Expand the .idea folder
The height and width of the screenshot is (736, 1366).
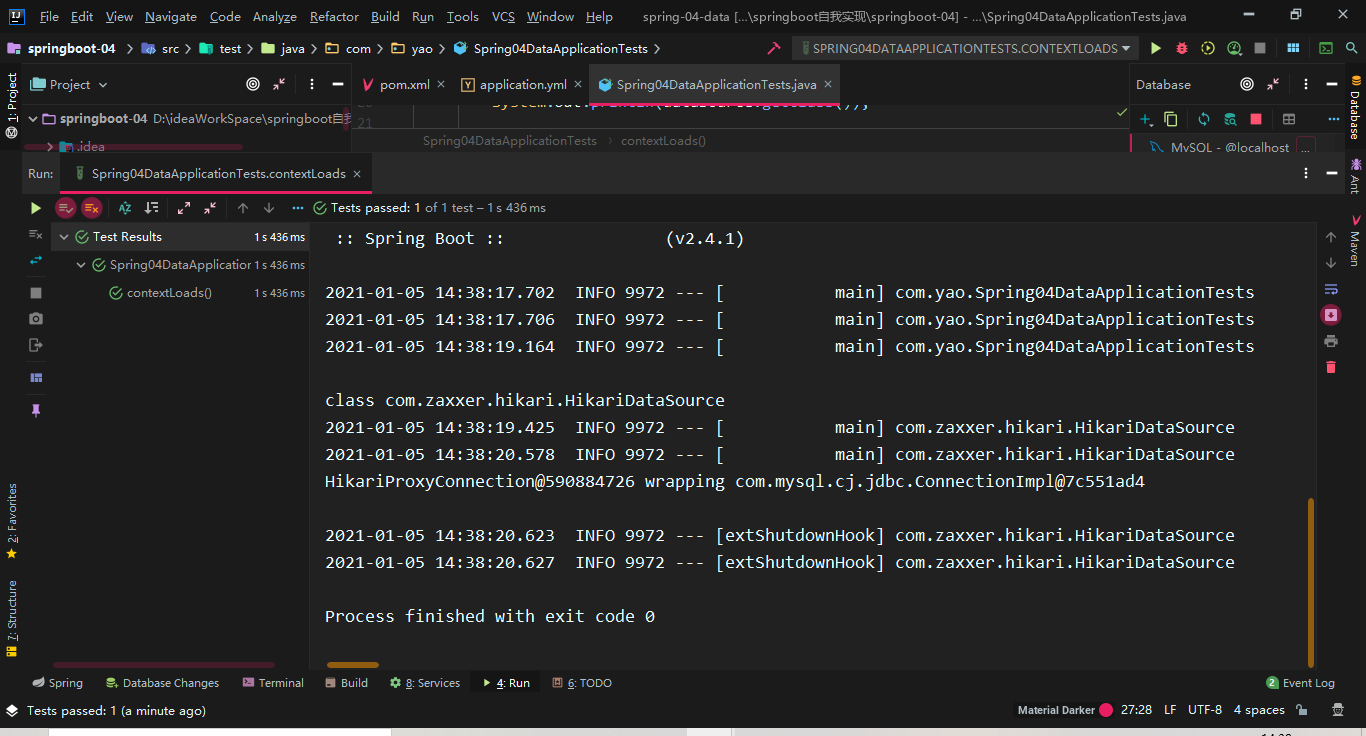pos(50,147)
